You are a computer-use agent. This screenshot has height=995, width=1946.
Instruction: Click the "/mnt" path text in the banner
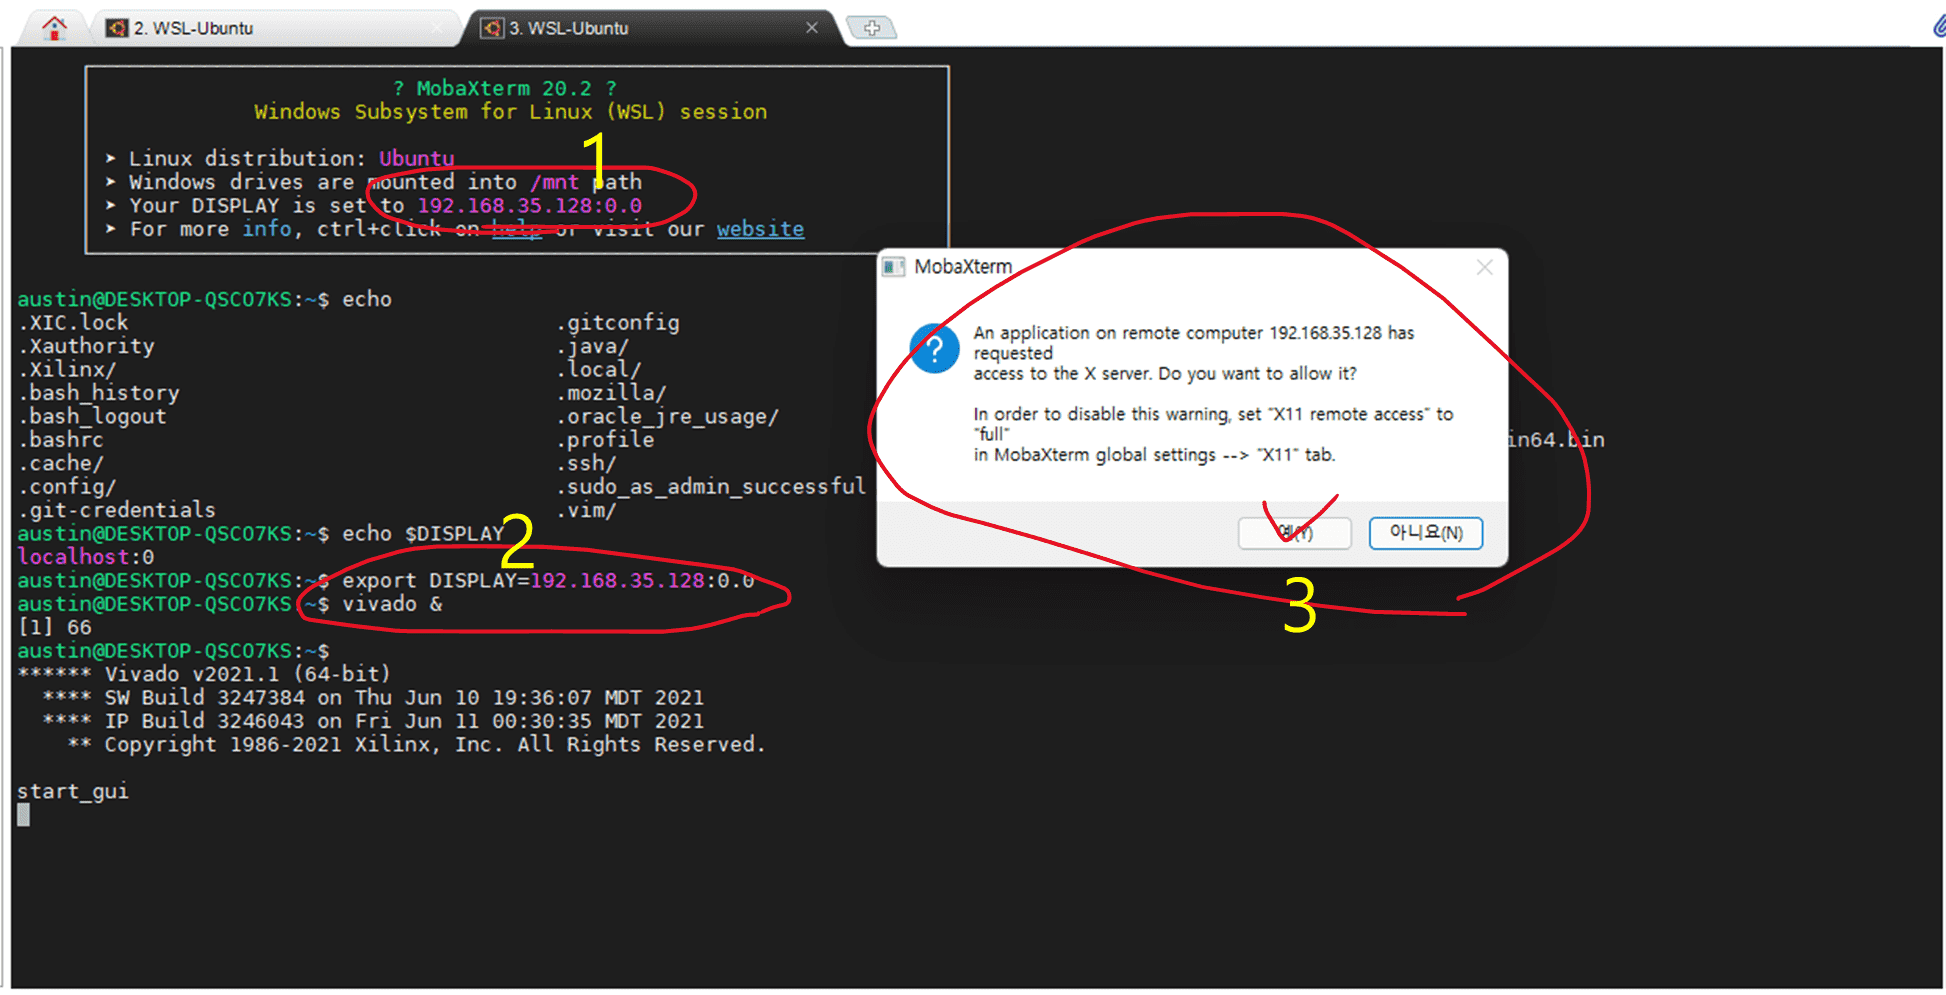(x=555, y=182)
